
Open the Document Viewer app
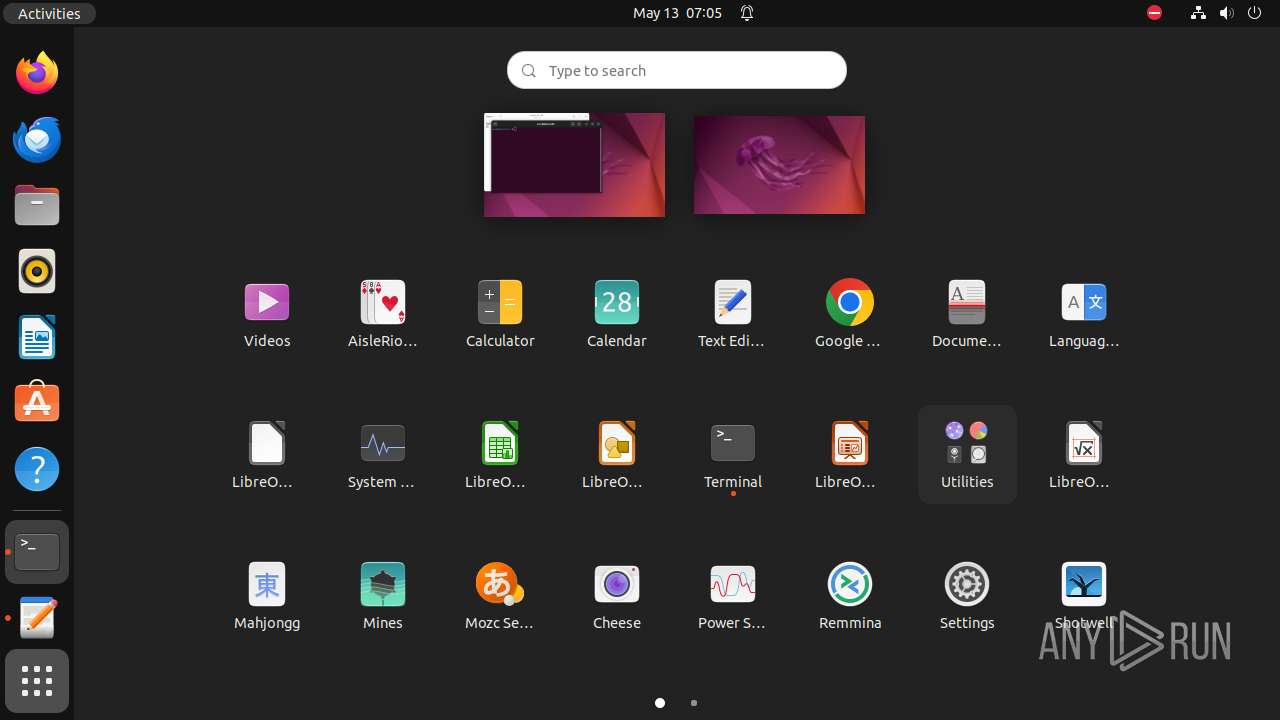pos(967,314)
